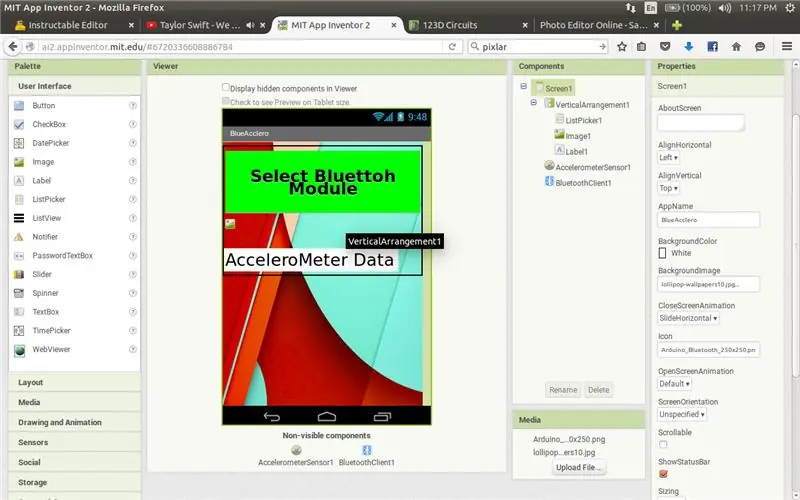
Task: Rename the selected component
Action: point(563,390)
